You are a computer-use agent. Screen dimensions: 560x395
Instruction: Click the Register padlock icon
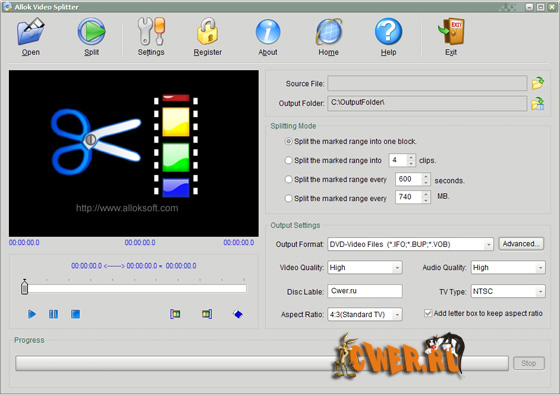click(208, 32)
